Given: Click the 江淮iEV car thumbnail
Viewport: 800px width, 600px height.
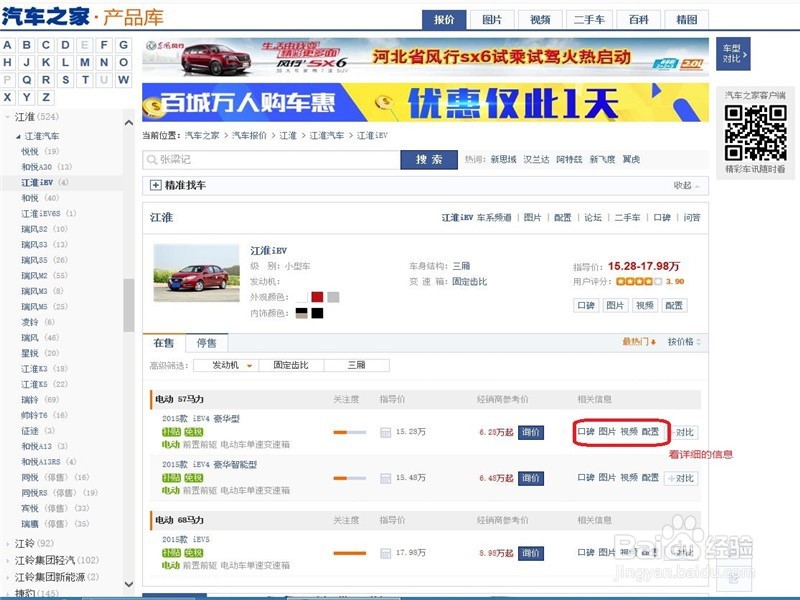Looking at the screenshot, I should pyautogui.click(x=196, y=273).
